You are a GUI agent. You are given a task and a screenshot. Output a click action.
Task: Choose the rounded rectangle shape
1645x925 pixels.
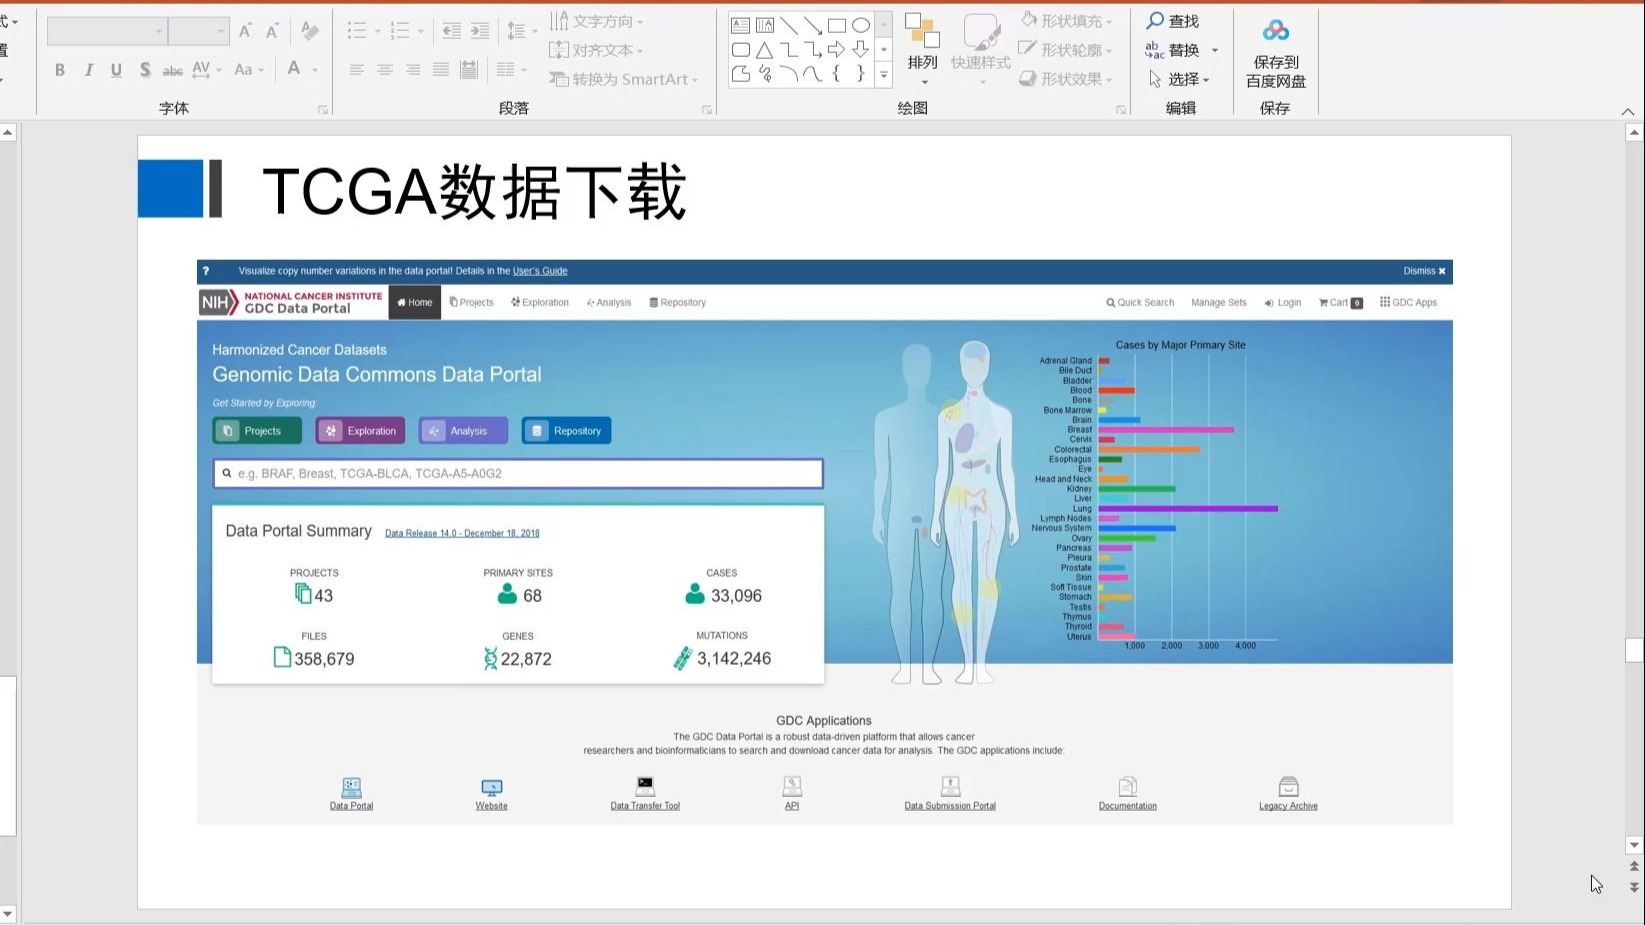(741, 49)
